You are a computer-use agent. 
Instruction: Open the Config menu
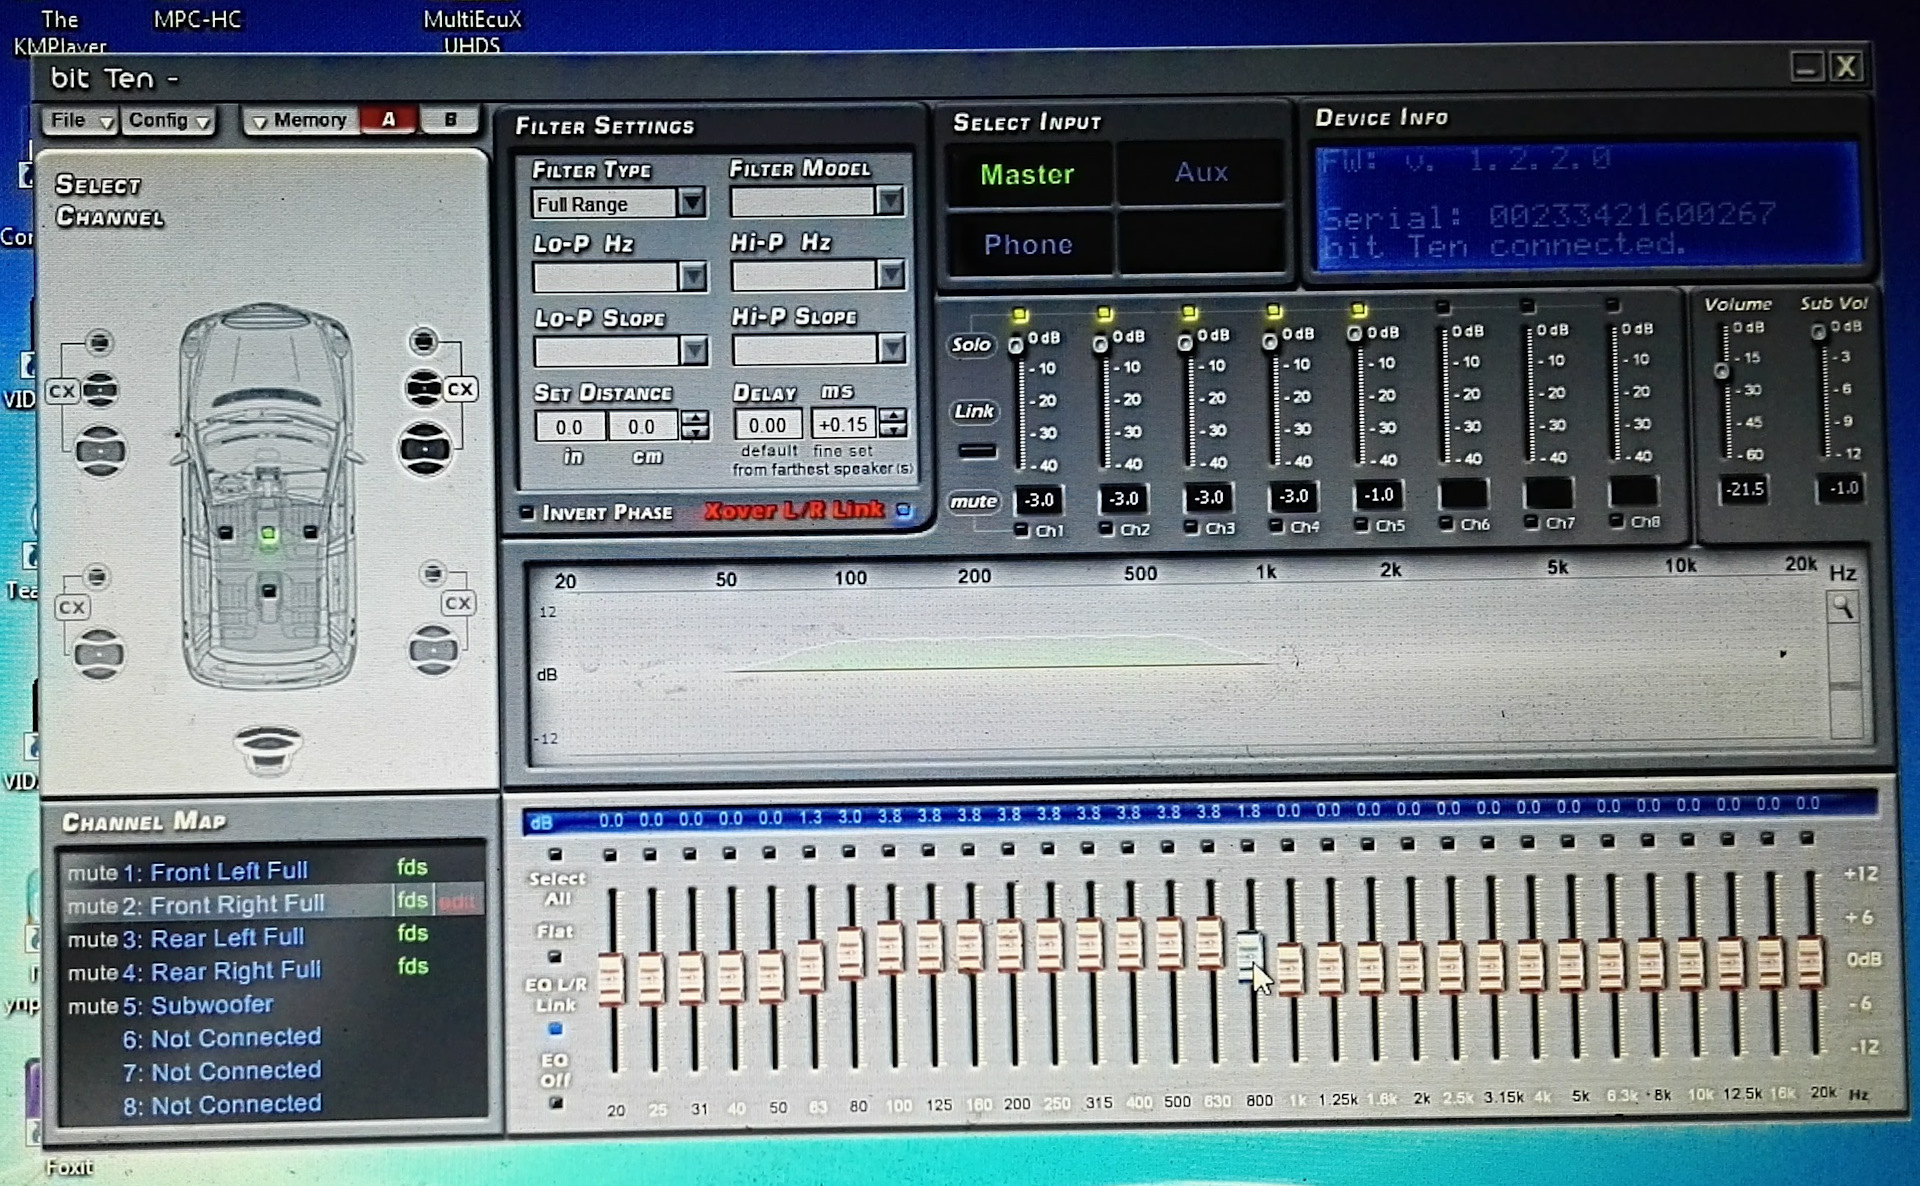click(169, 120)
